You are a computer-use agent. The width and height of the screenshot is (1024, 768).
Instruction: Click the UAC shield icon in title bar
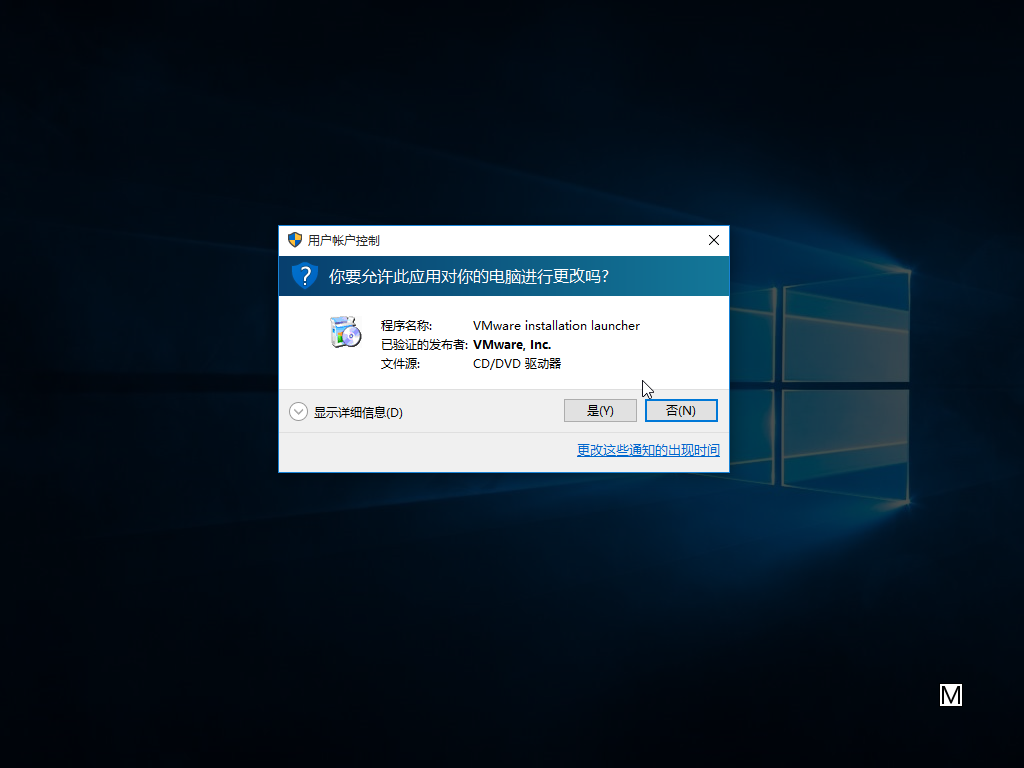[295, 240]
